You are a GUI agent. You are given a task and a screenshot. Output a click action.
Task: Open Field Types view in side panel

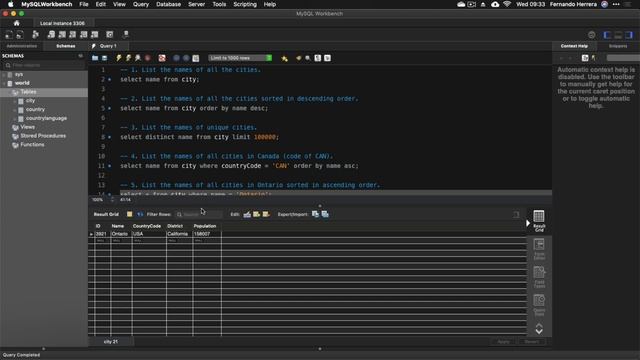pos(539,277)
